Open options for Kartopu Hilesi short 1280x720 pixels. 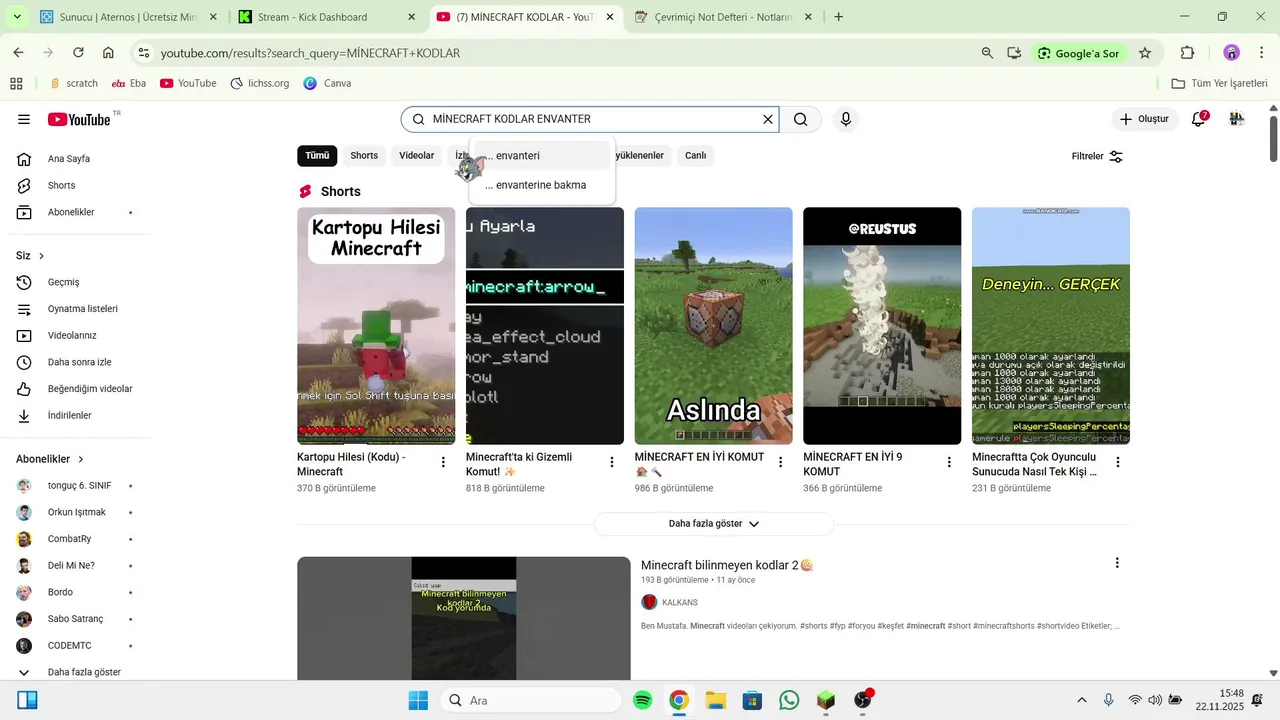443,462
